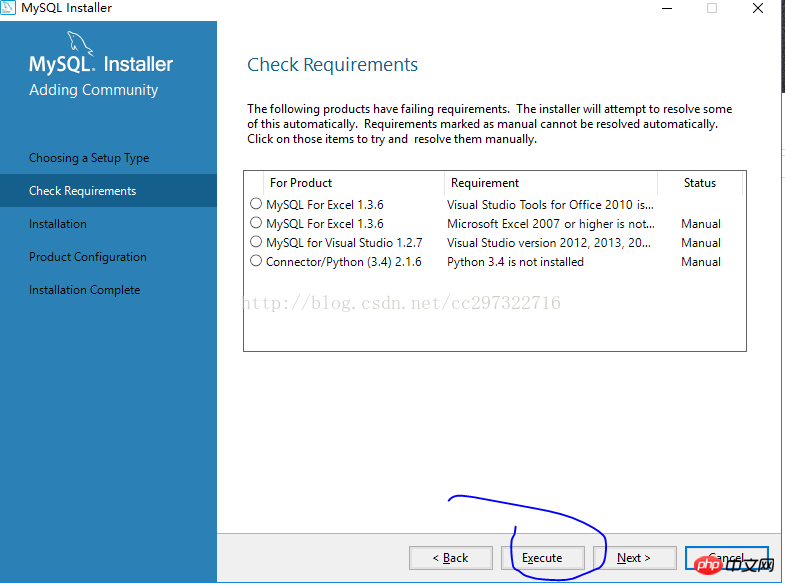Viewport: 785px width, 585px height.
Task: Click 'Microsoft Excel 2007 or higher is not...' requirement
Action: (x=551, y=224)
